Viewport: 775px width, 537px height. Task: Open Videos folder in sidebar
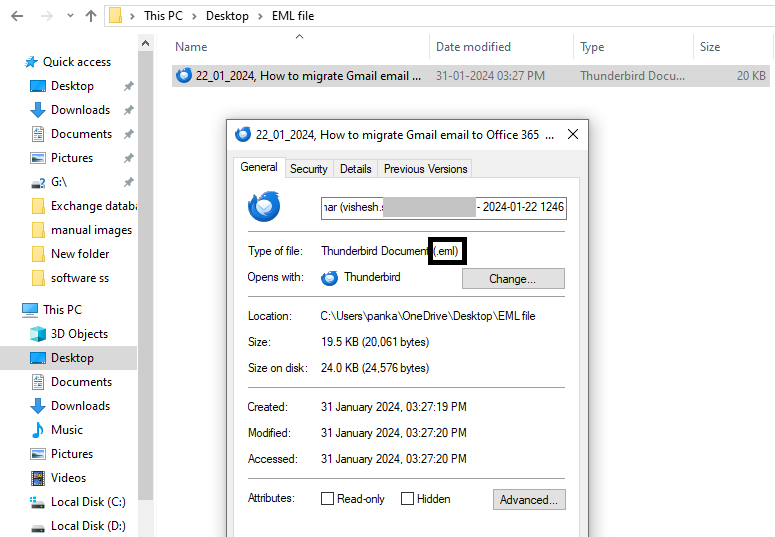tap(68, 478)
